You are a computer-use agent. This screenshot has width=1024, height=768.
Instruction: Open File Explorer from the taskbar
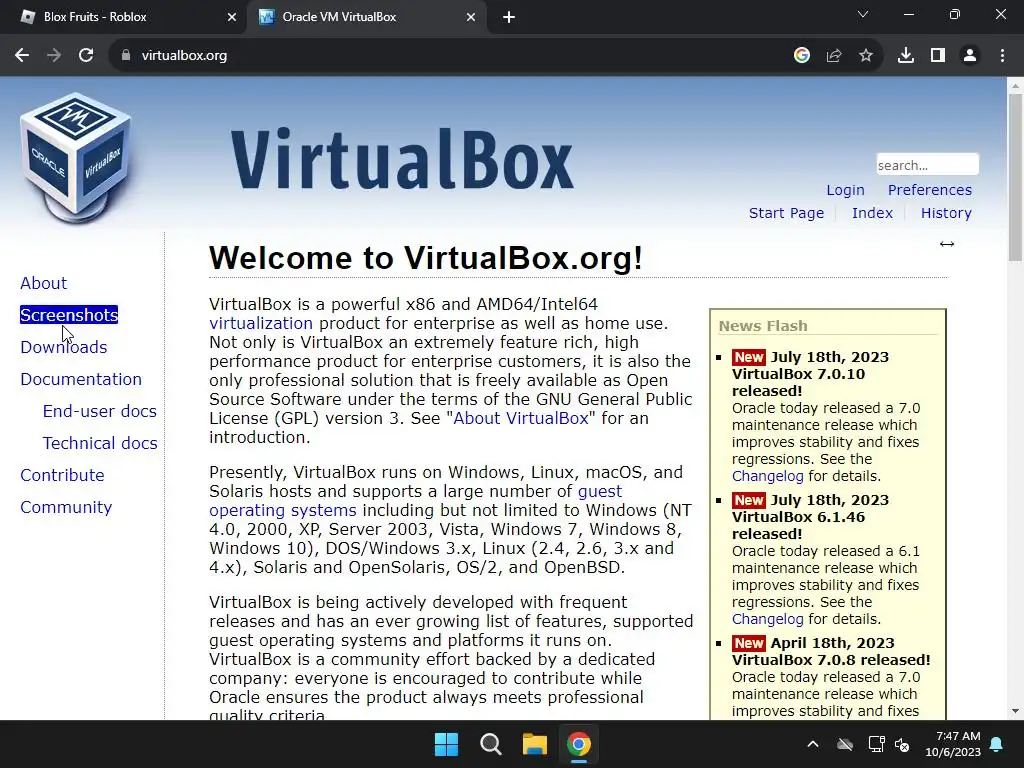pyautogui.click(x=534, y=744)
